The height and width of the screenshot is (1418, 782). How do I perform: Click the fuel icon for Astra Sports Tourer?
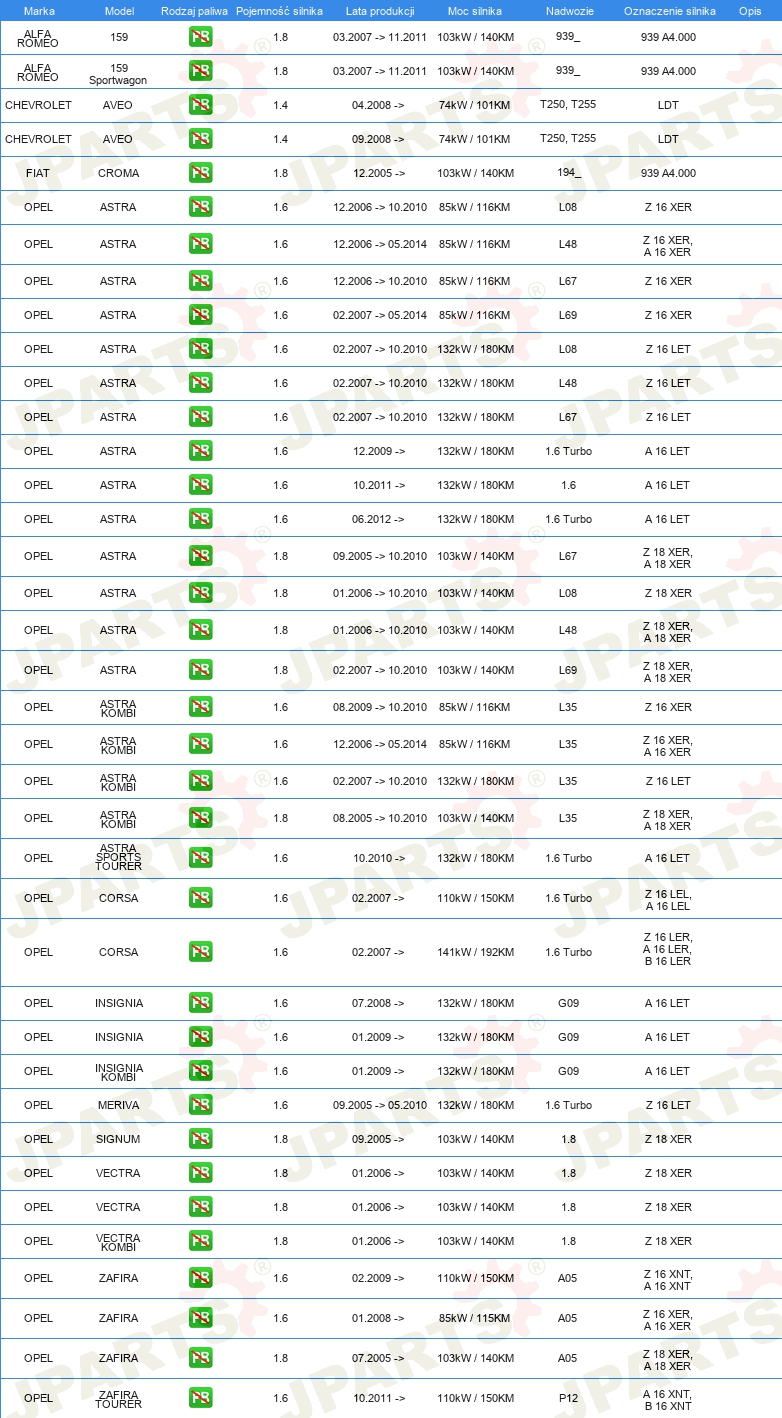coord(200,858)
